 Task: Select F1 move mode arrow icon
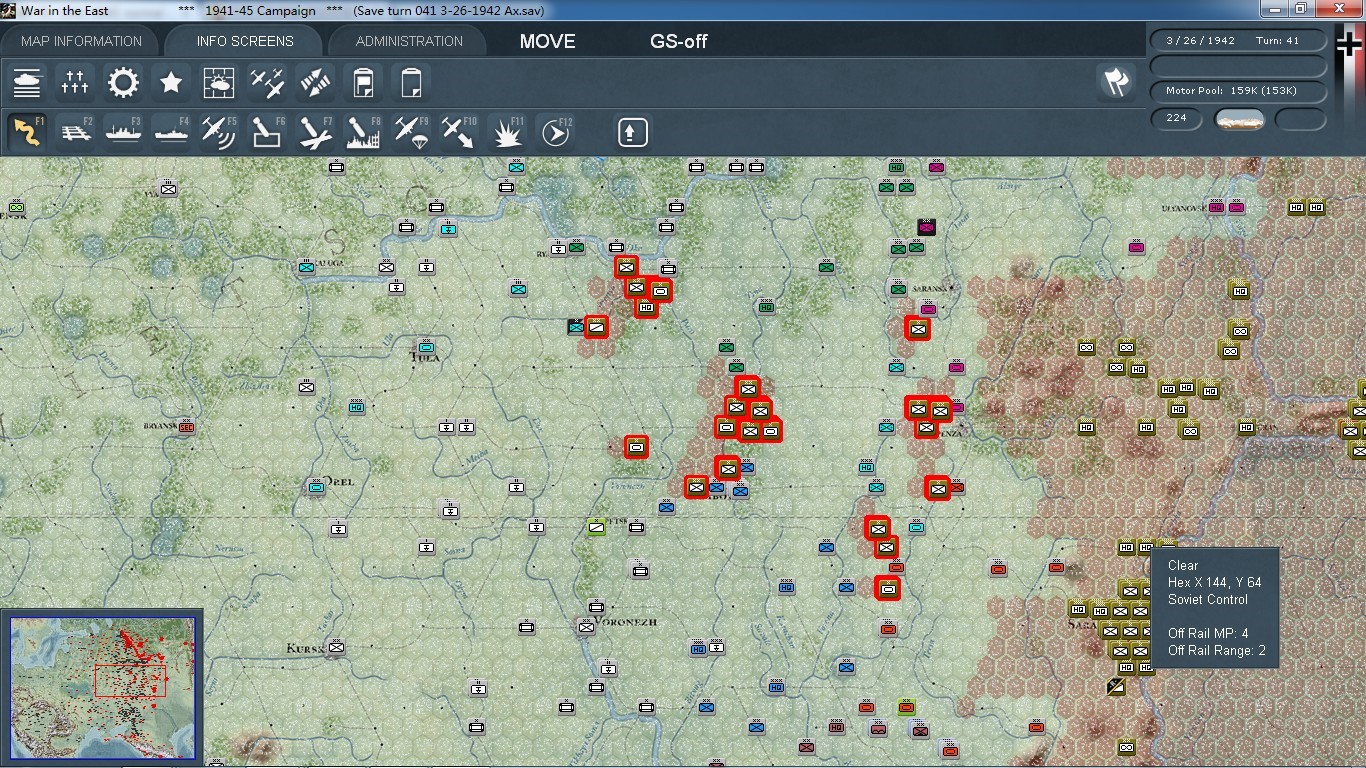pos(27,132)
